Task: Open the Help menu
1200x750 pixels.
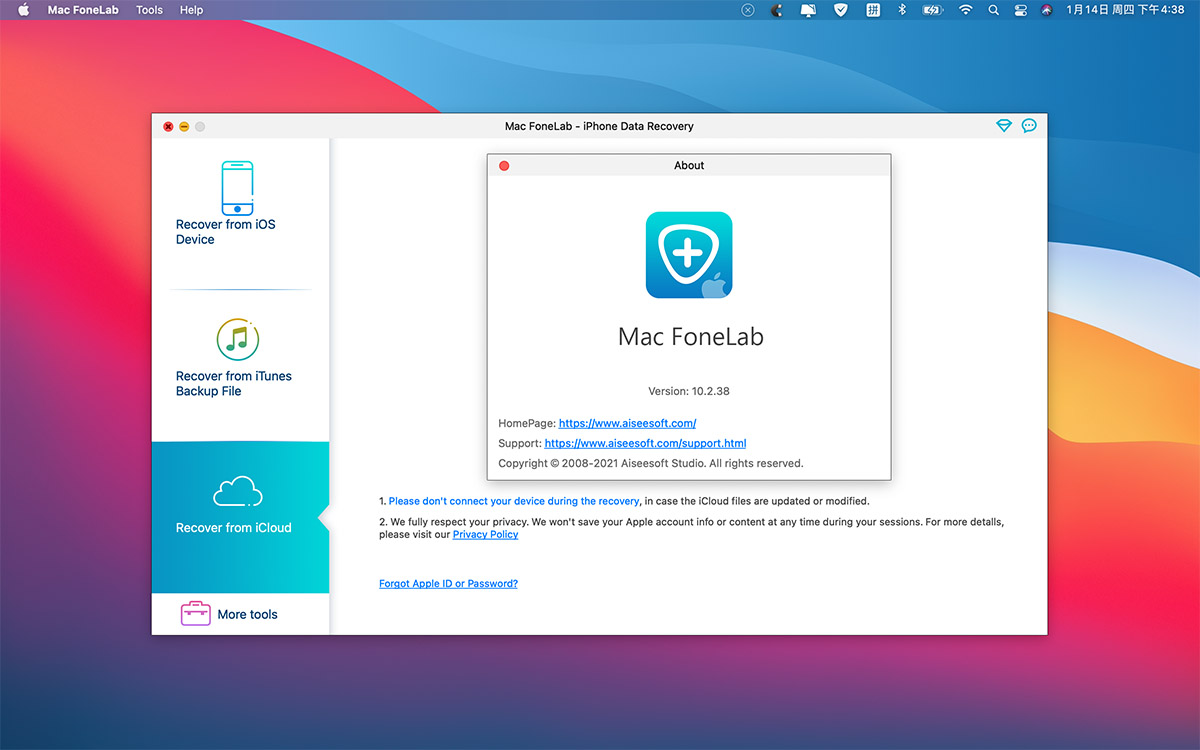Action: pos(191,10)
